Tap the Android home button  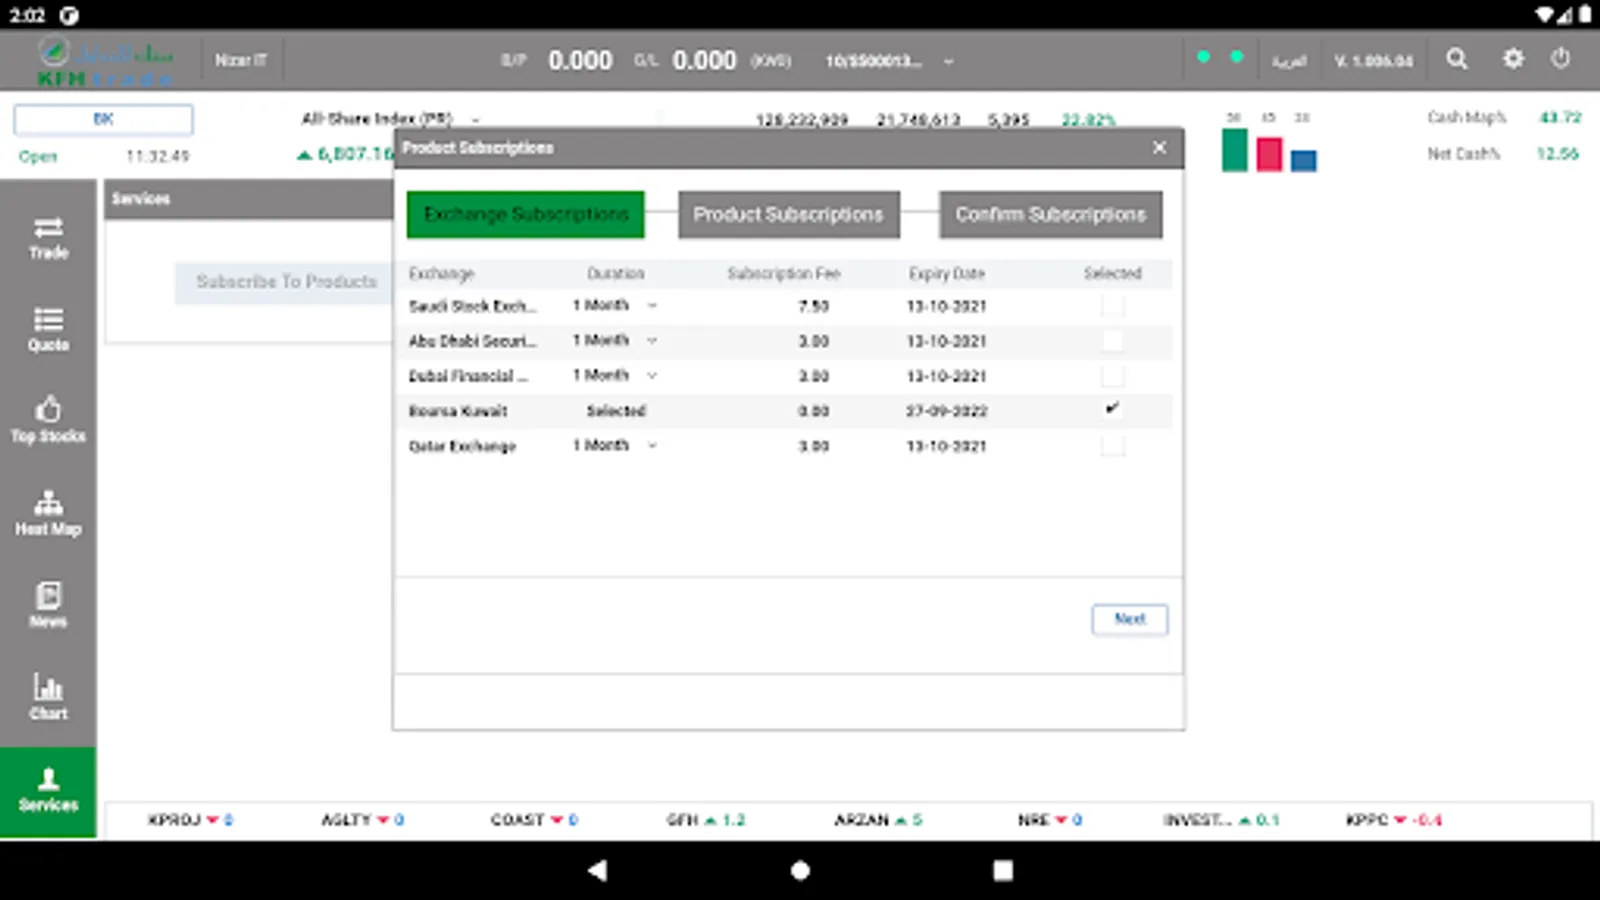[800, 870]
